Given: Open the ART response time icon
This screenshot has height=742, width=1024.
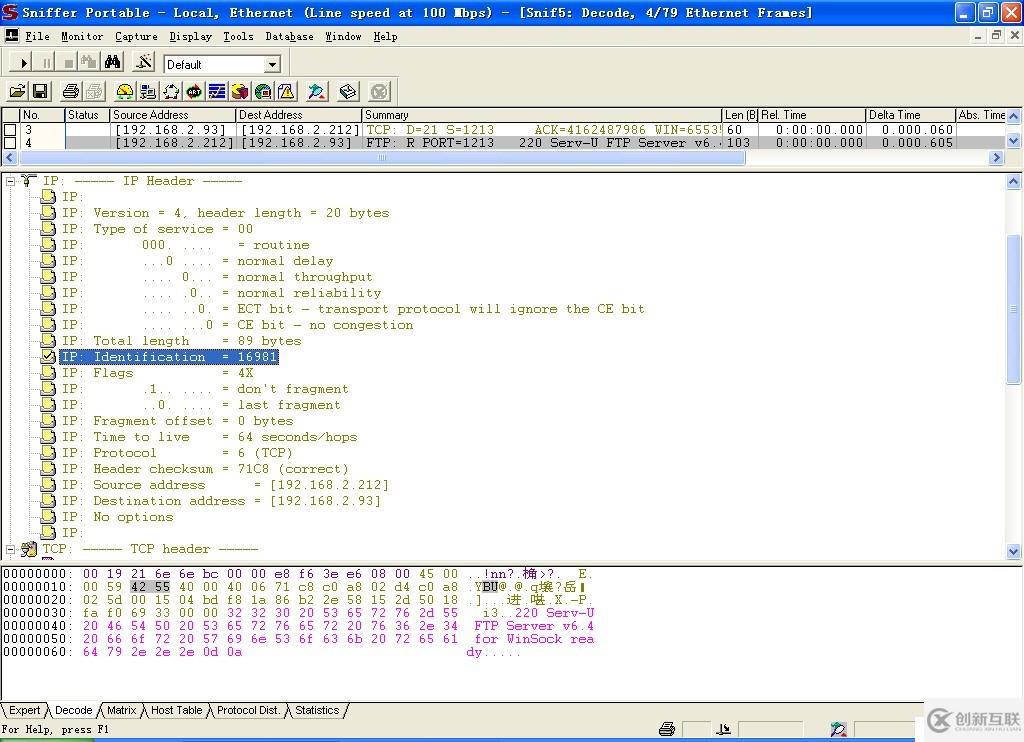Looking at the screenshot, I should 194,92.
